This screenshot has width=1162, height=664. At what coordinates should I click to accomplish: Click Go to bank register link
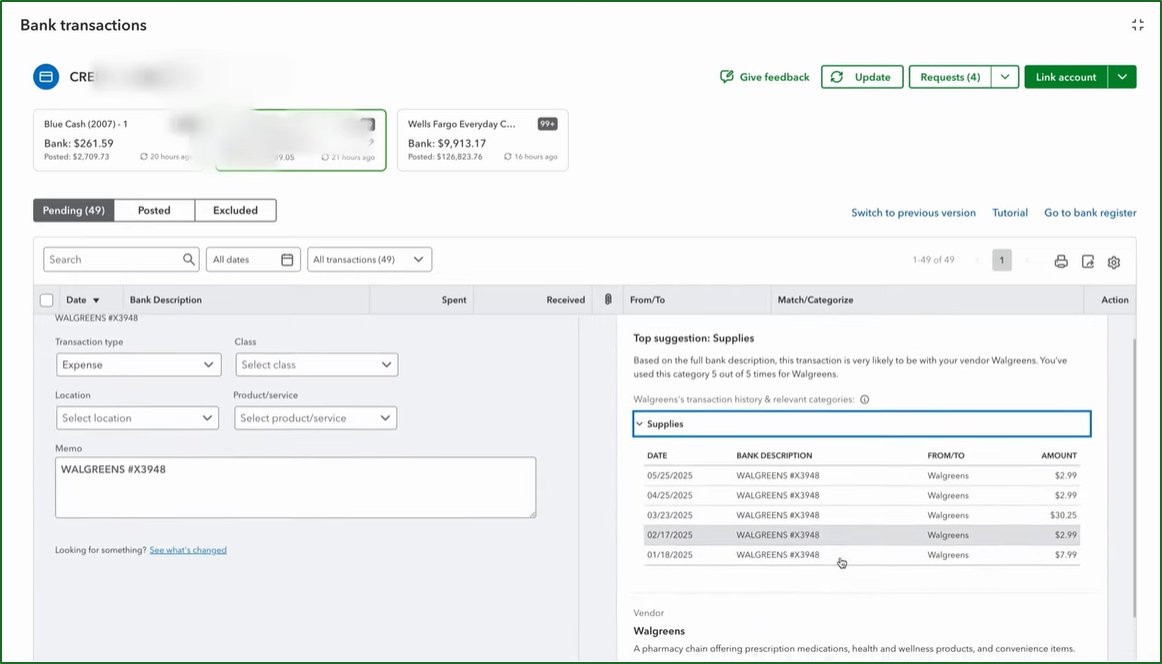click(x=1090, y=213)
